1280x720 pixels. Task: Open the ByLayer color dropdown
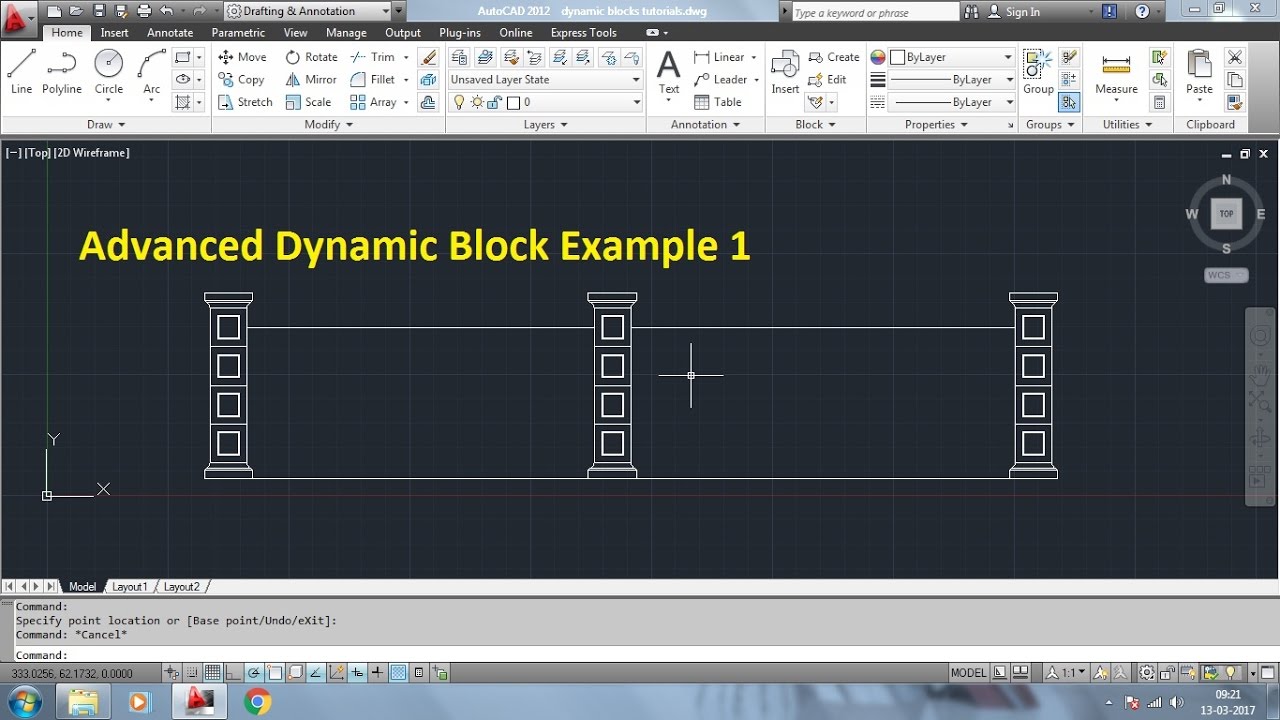pos(952,57)
